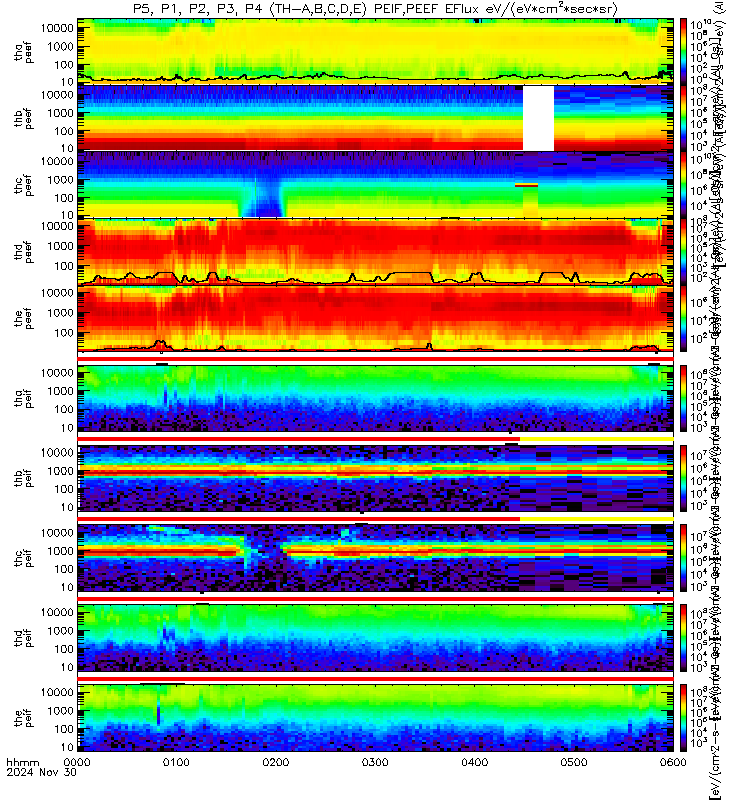Click the 100 tick label of 'the peif' axis
The height and width of the screenshot is (800, 750).
[x=64, y=729]
